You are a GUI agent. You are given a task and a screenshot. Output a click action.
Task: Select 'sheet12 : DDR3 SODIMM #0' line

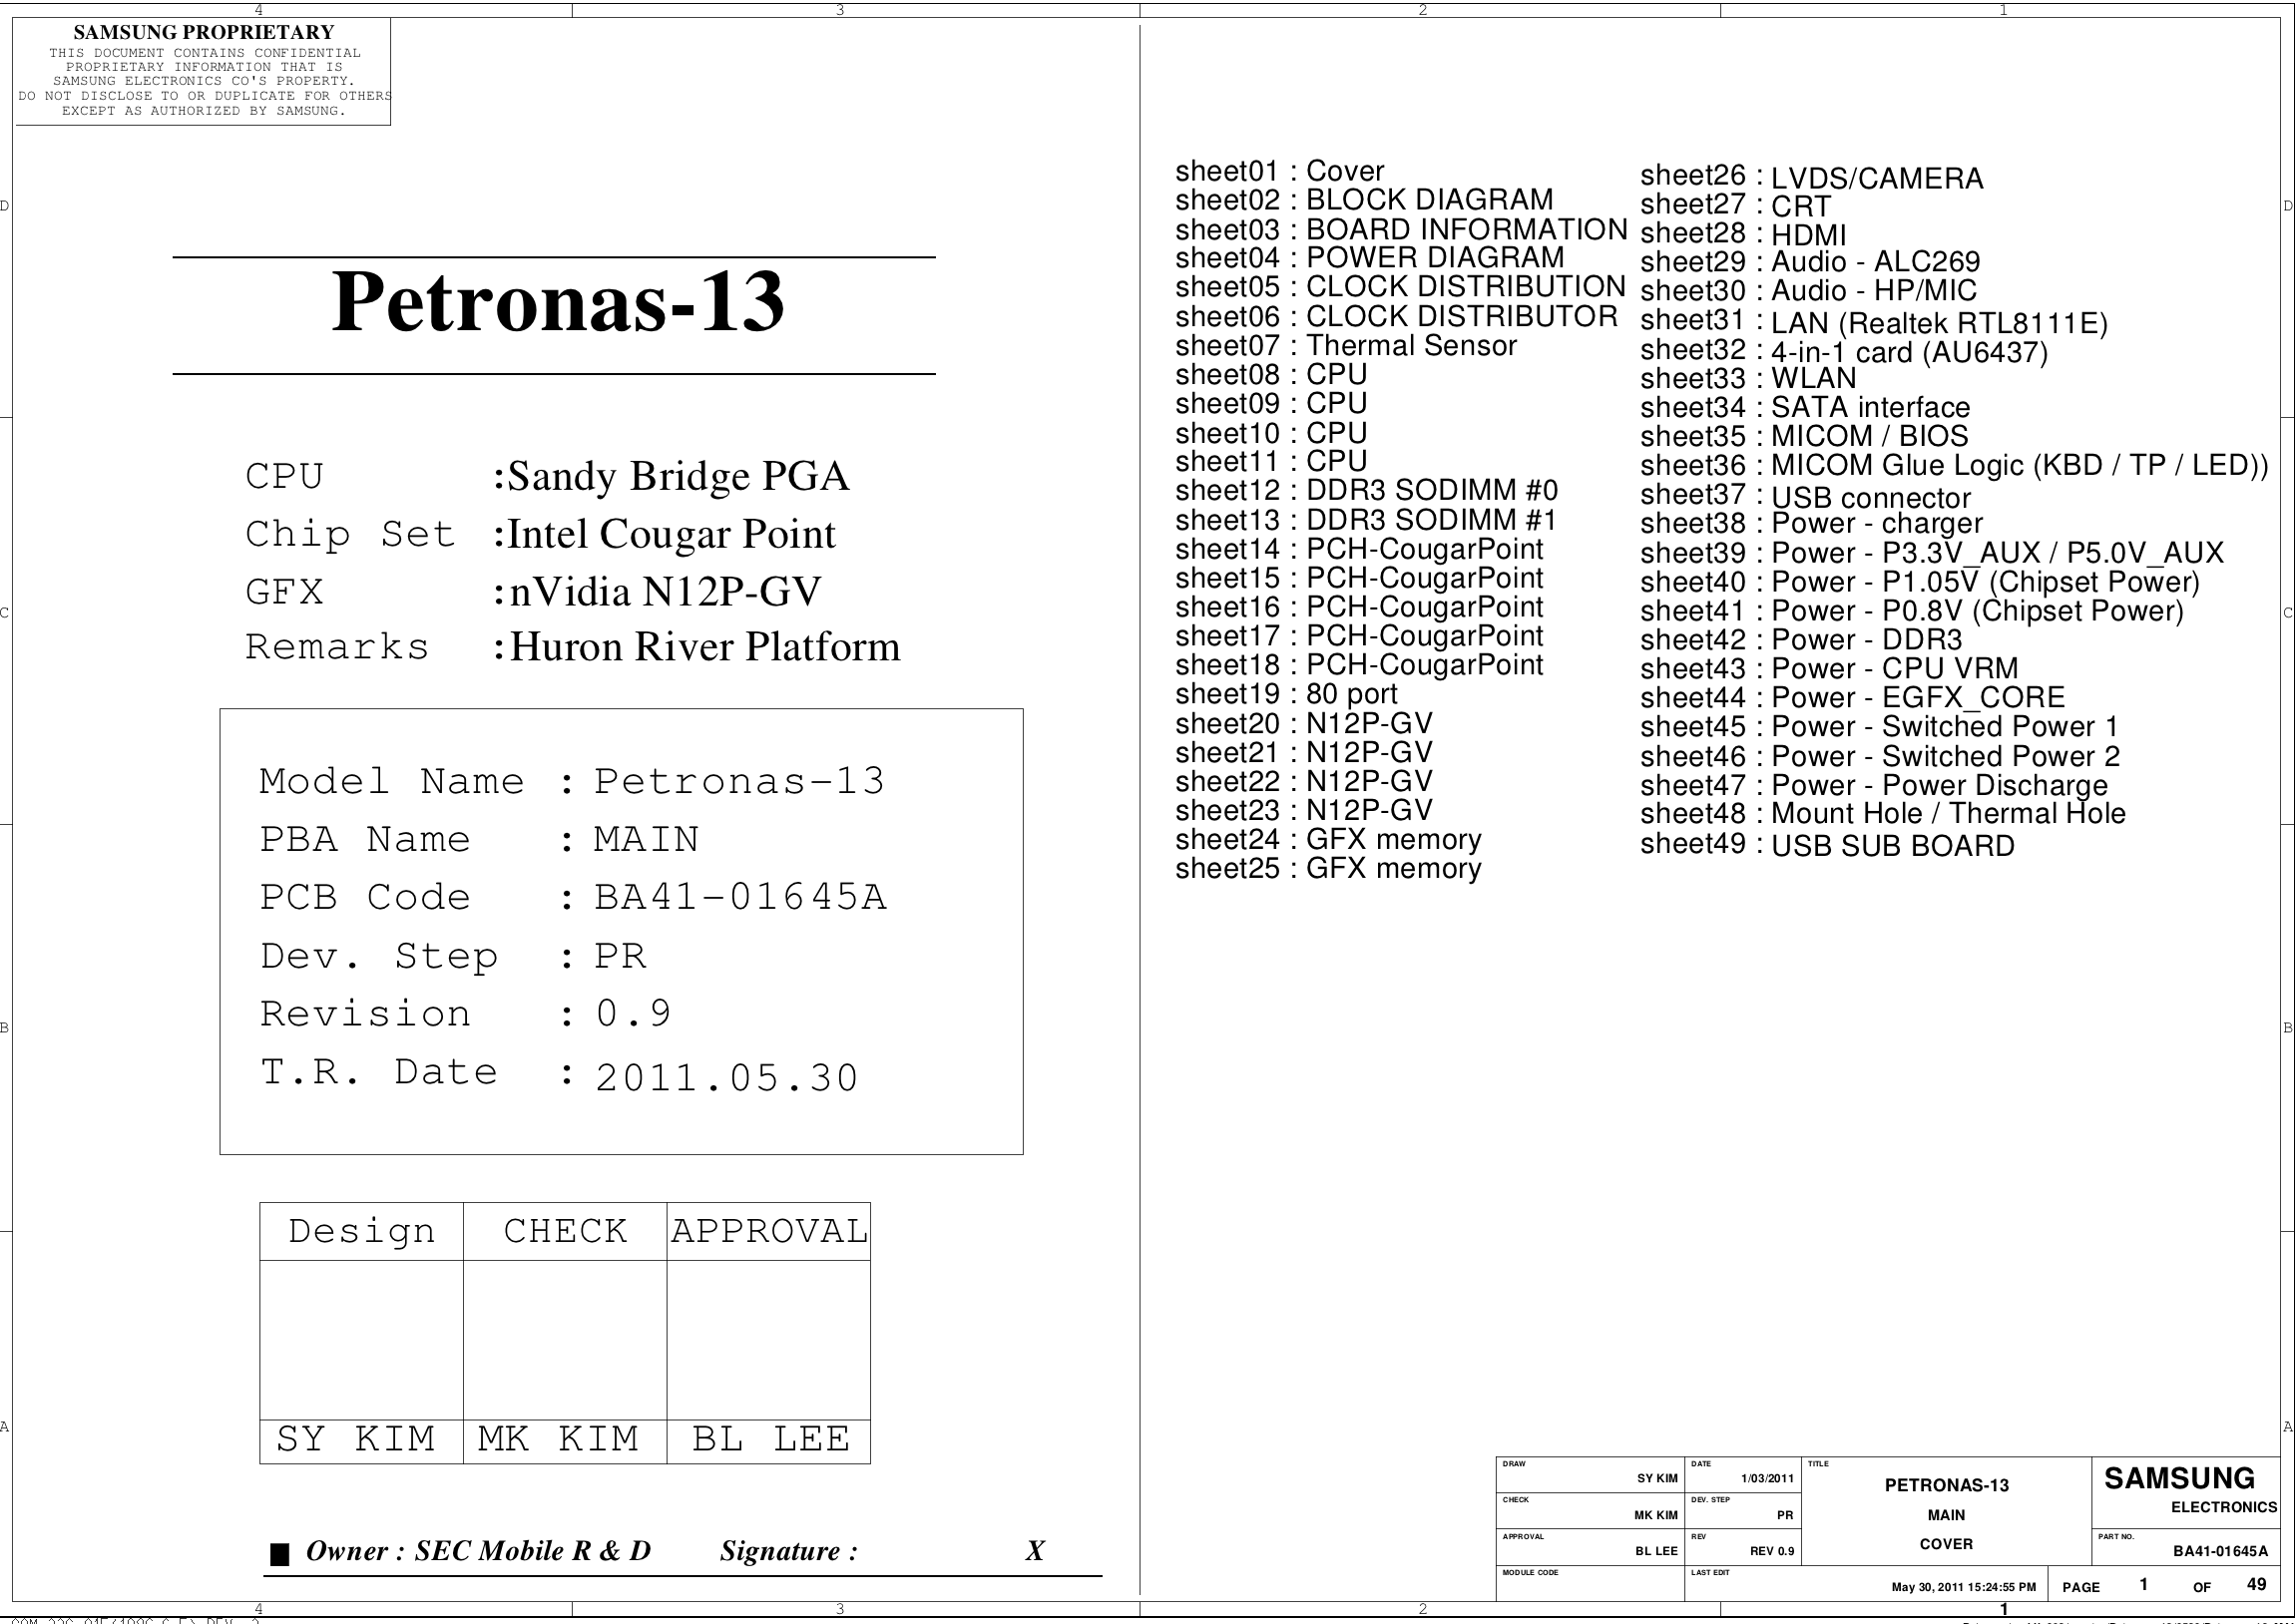[1367, 490]
